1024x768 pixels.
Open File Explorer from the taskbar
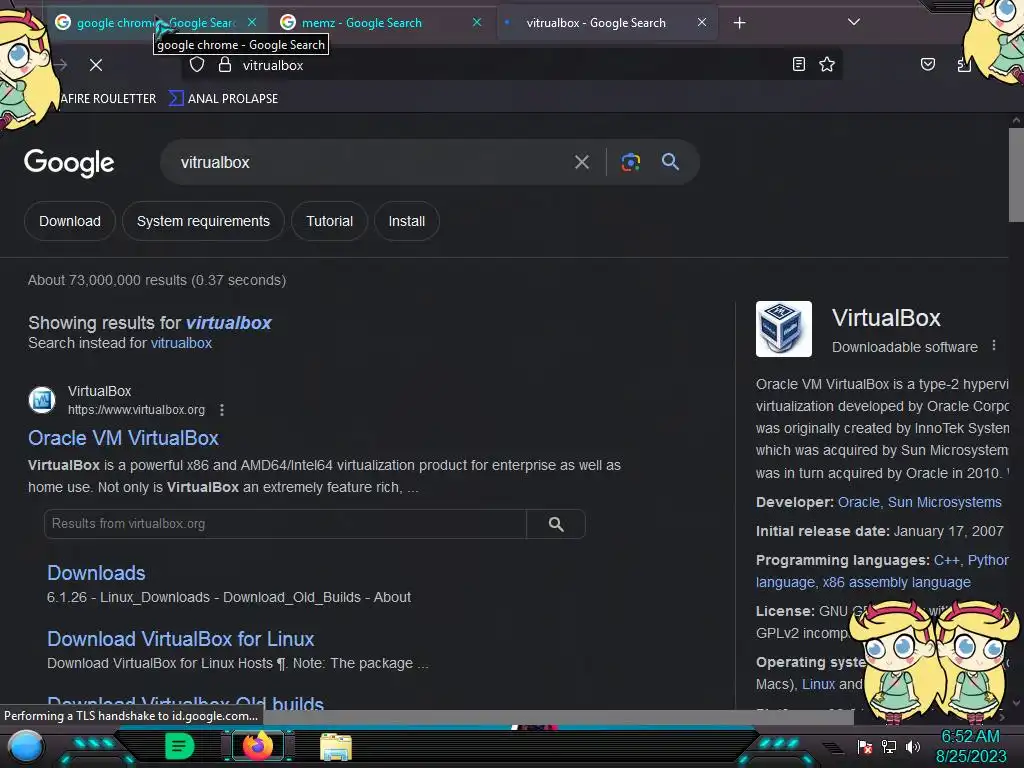[x=336, y=747]
